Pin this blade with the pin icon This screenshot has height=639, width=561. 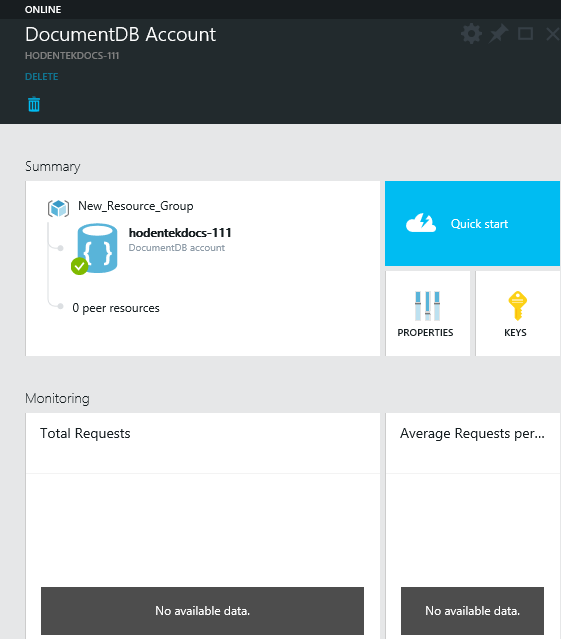pyautogui.click(x=498, y=33)
